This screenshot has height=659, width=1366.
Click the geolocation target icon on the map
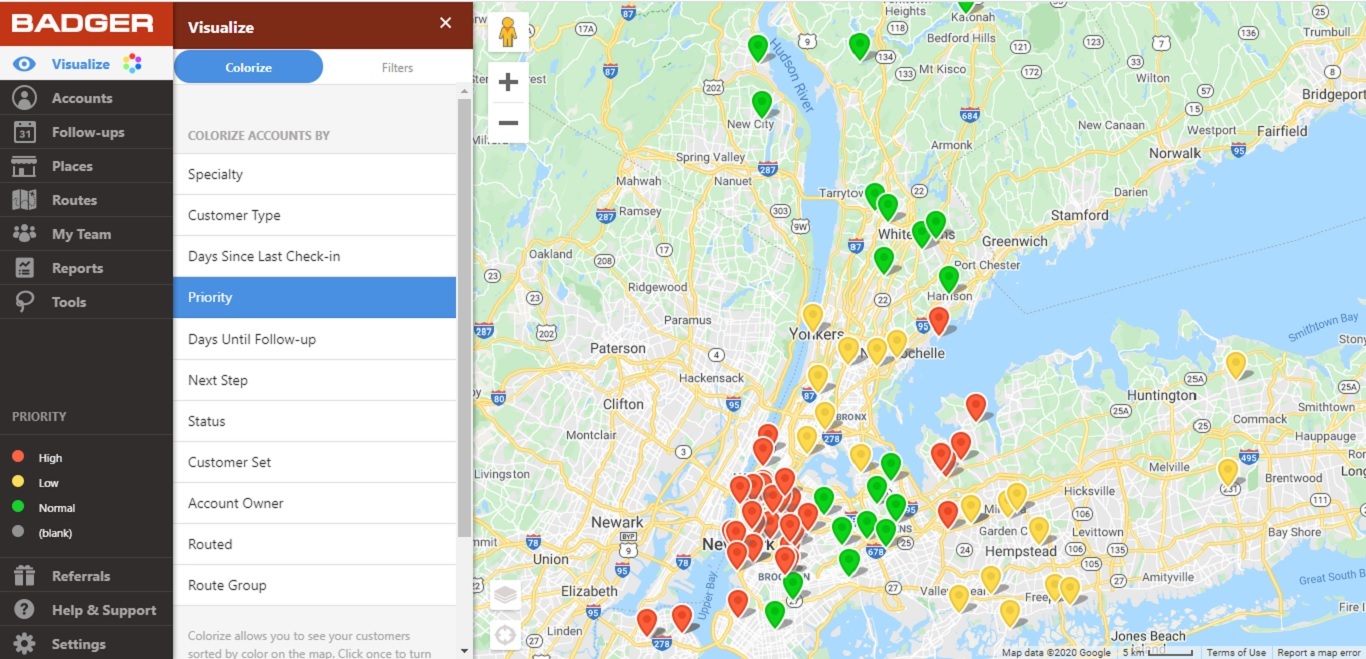click(505, 634)
